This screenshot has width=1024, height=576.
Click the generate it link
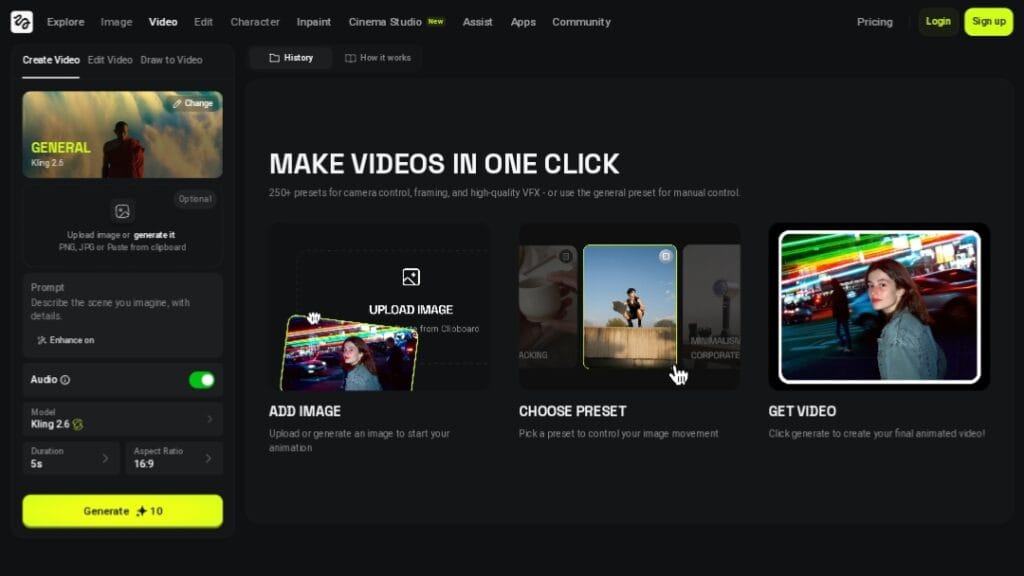coord(156,235)
